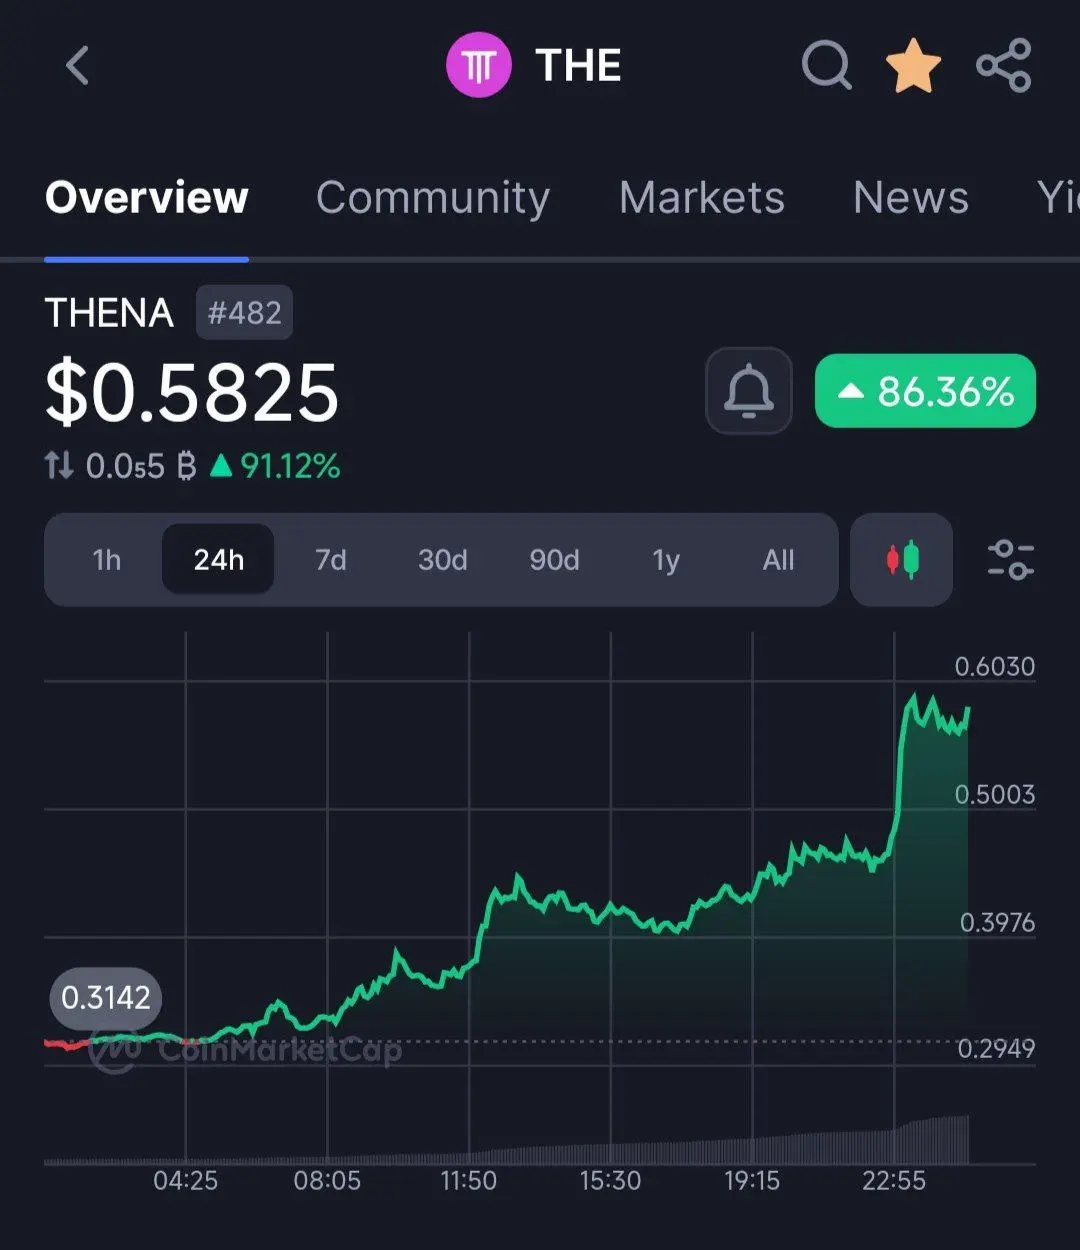1080x1250 pixels.
Task: Tap the price line peak on chart
Action: pos(912,696)
